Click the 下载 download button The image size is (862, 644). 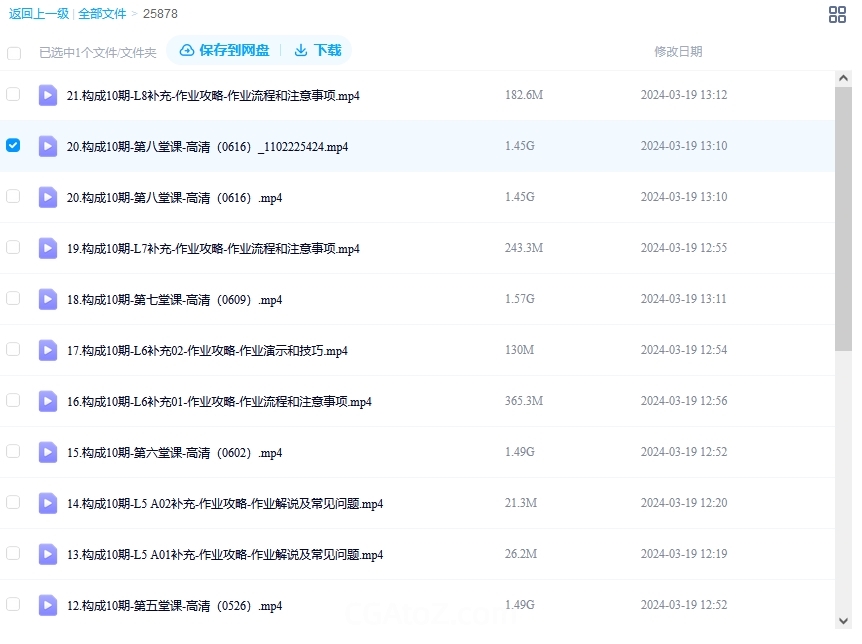[x=317, y=50]
